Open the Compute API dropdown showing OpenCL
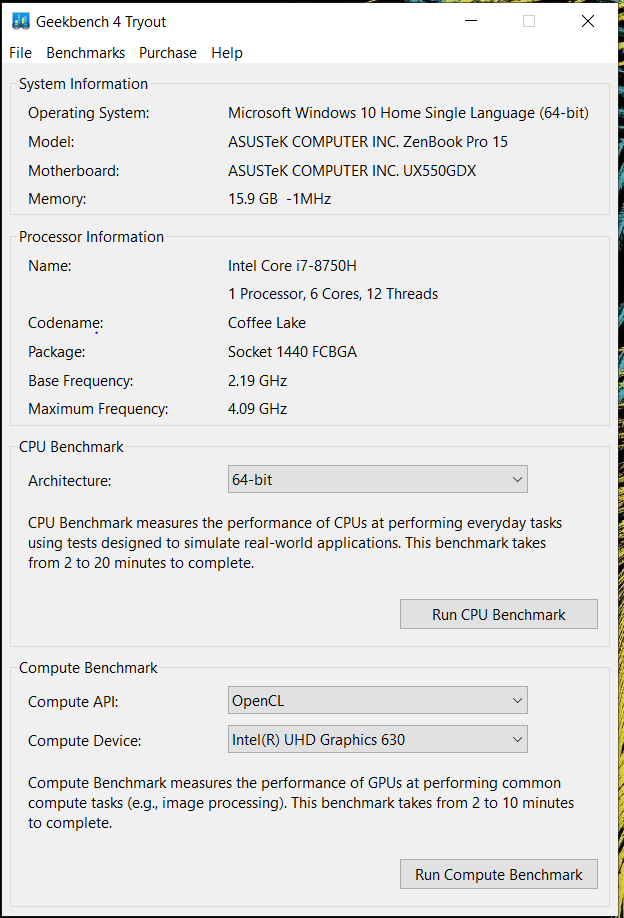Image resolution: width=624 pixels, height=918 pixels. click(378, 701)
